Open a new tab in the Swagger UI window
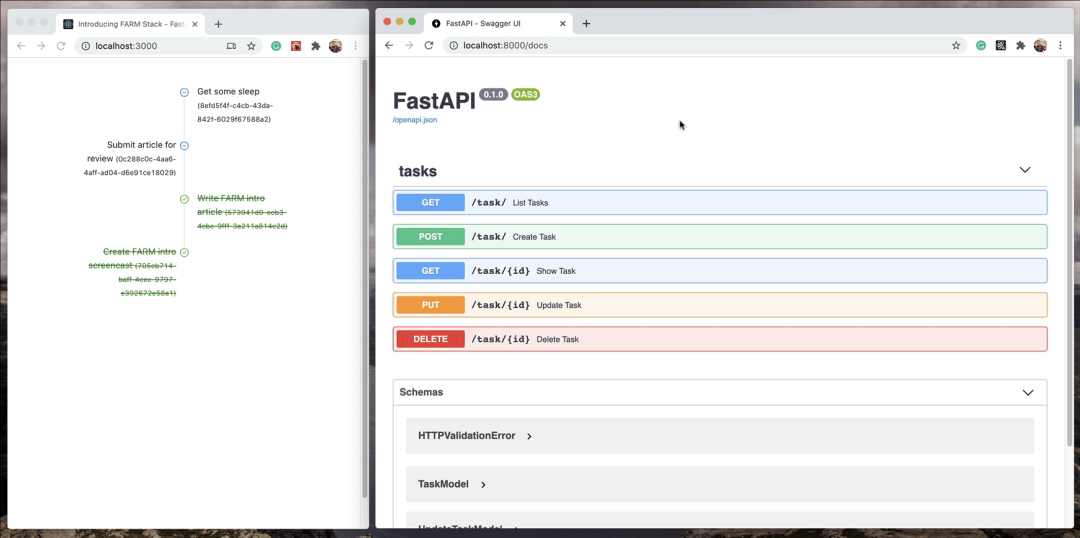This screenshot has height=538, width=1080. tap(586, 23)
